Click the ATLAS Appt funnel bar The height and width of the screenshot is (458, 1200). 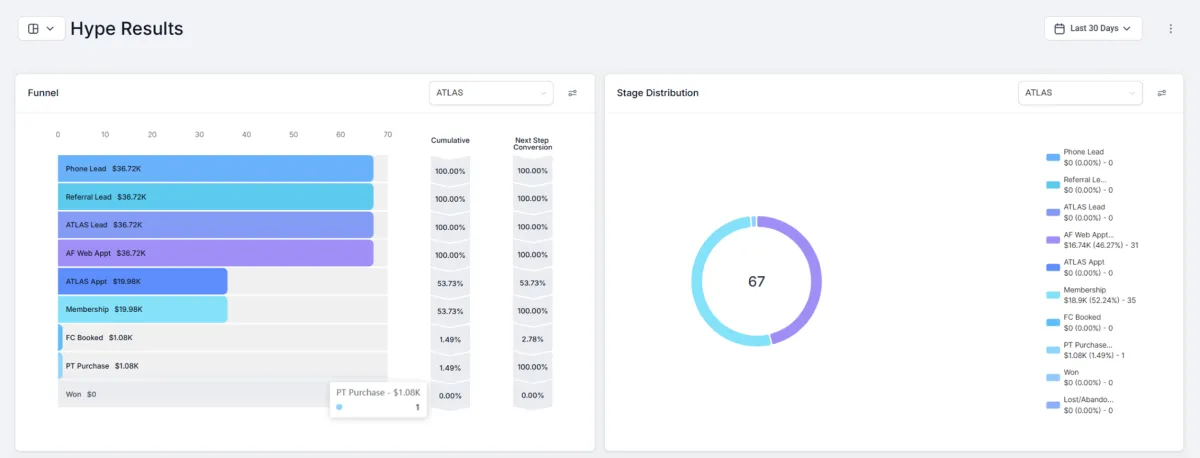(x=143, y=281)
